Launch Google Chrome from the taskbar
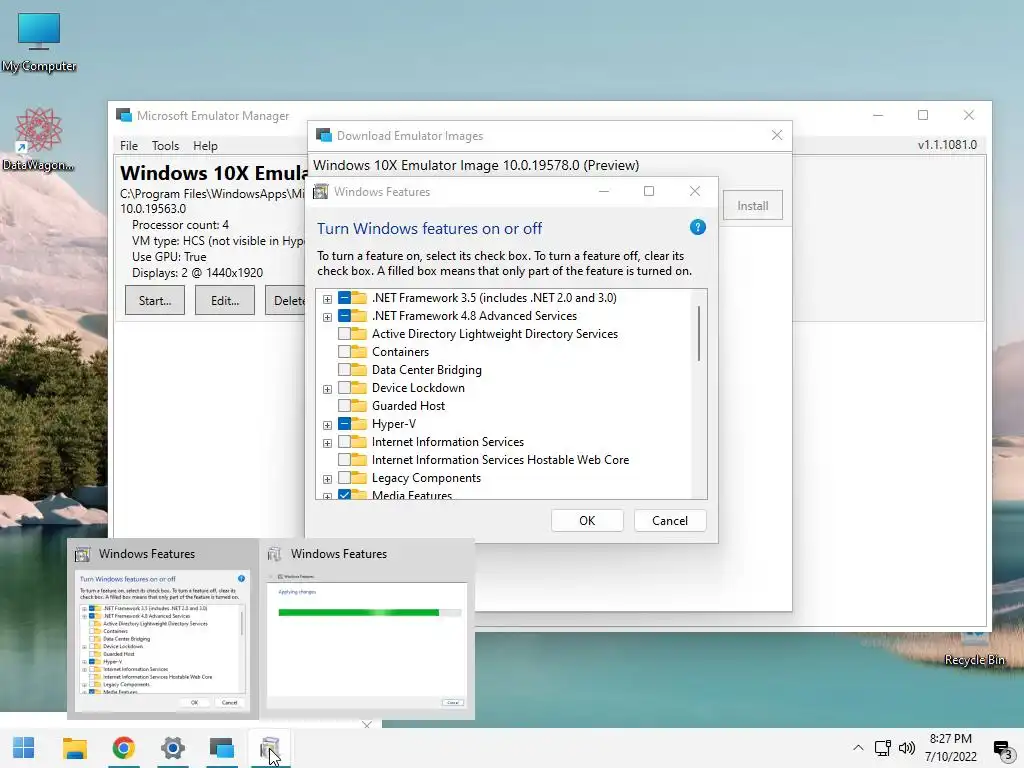The image size is (1024, 768). click(x=123, y=748)
